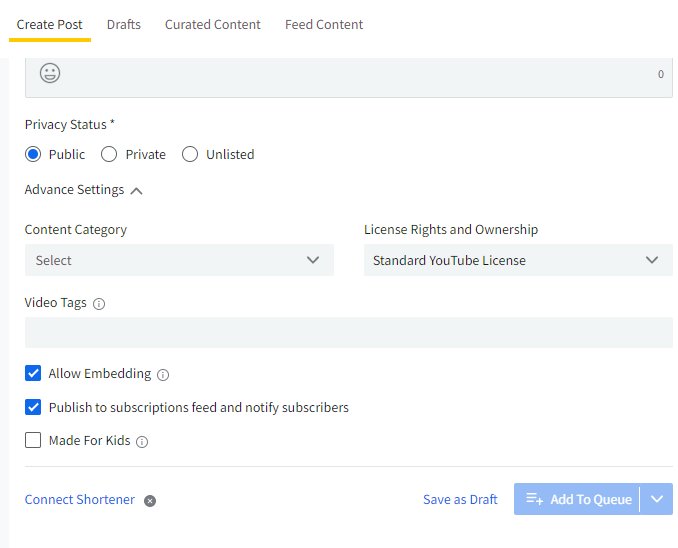
Task: Click the Connect Shortener link
Action: 80,500
